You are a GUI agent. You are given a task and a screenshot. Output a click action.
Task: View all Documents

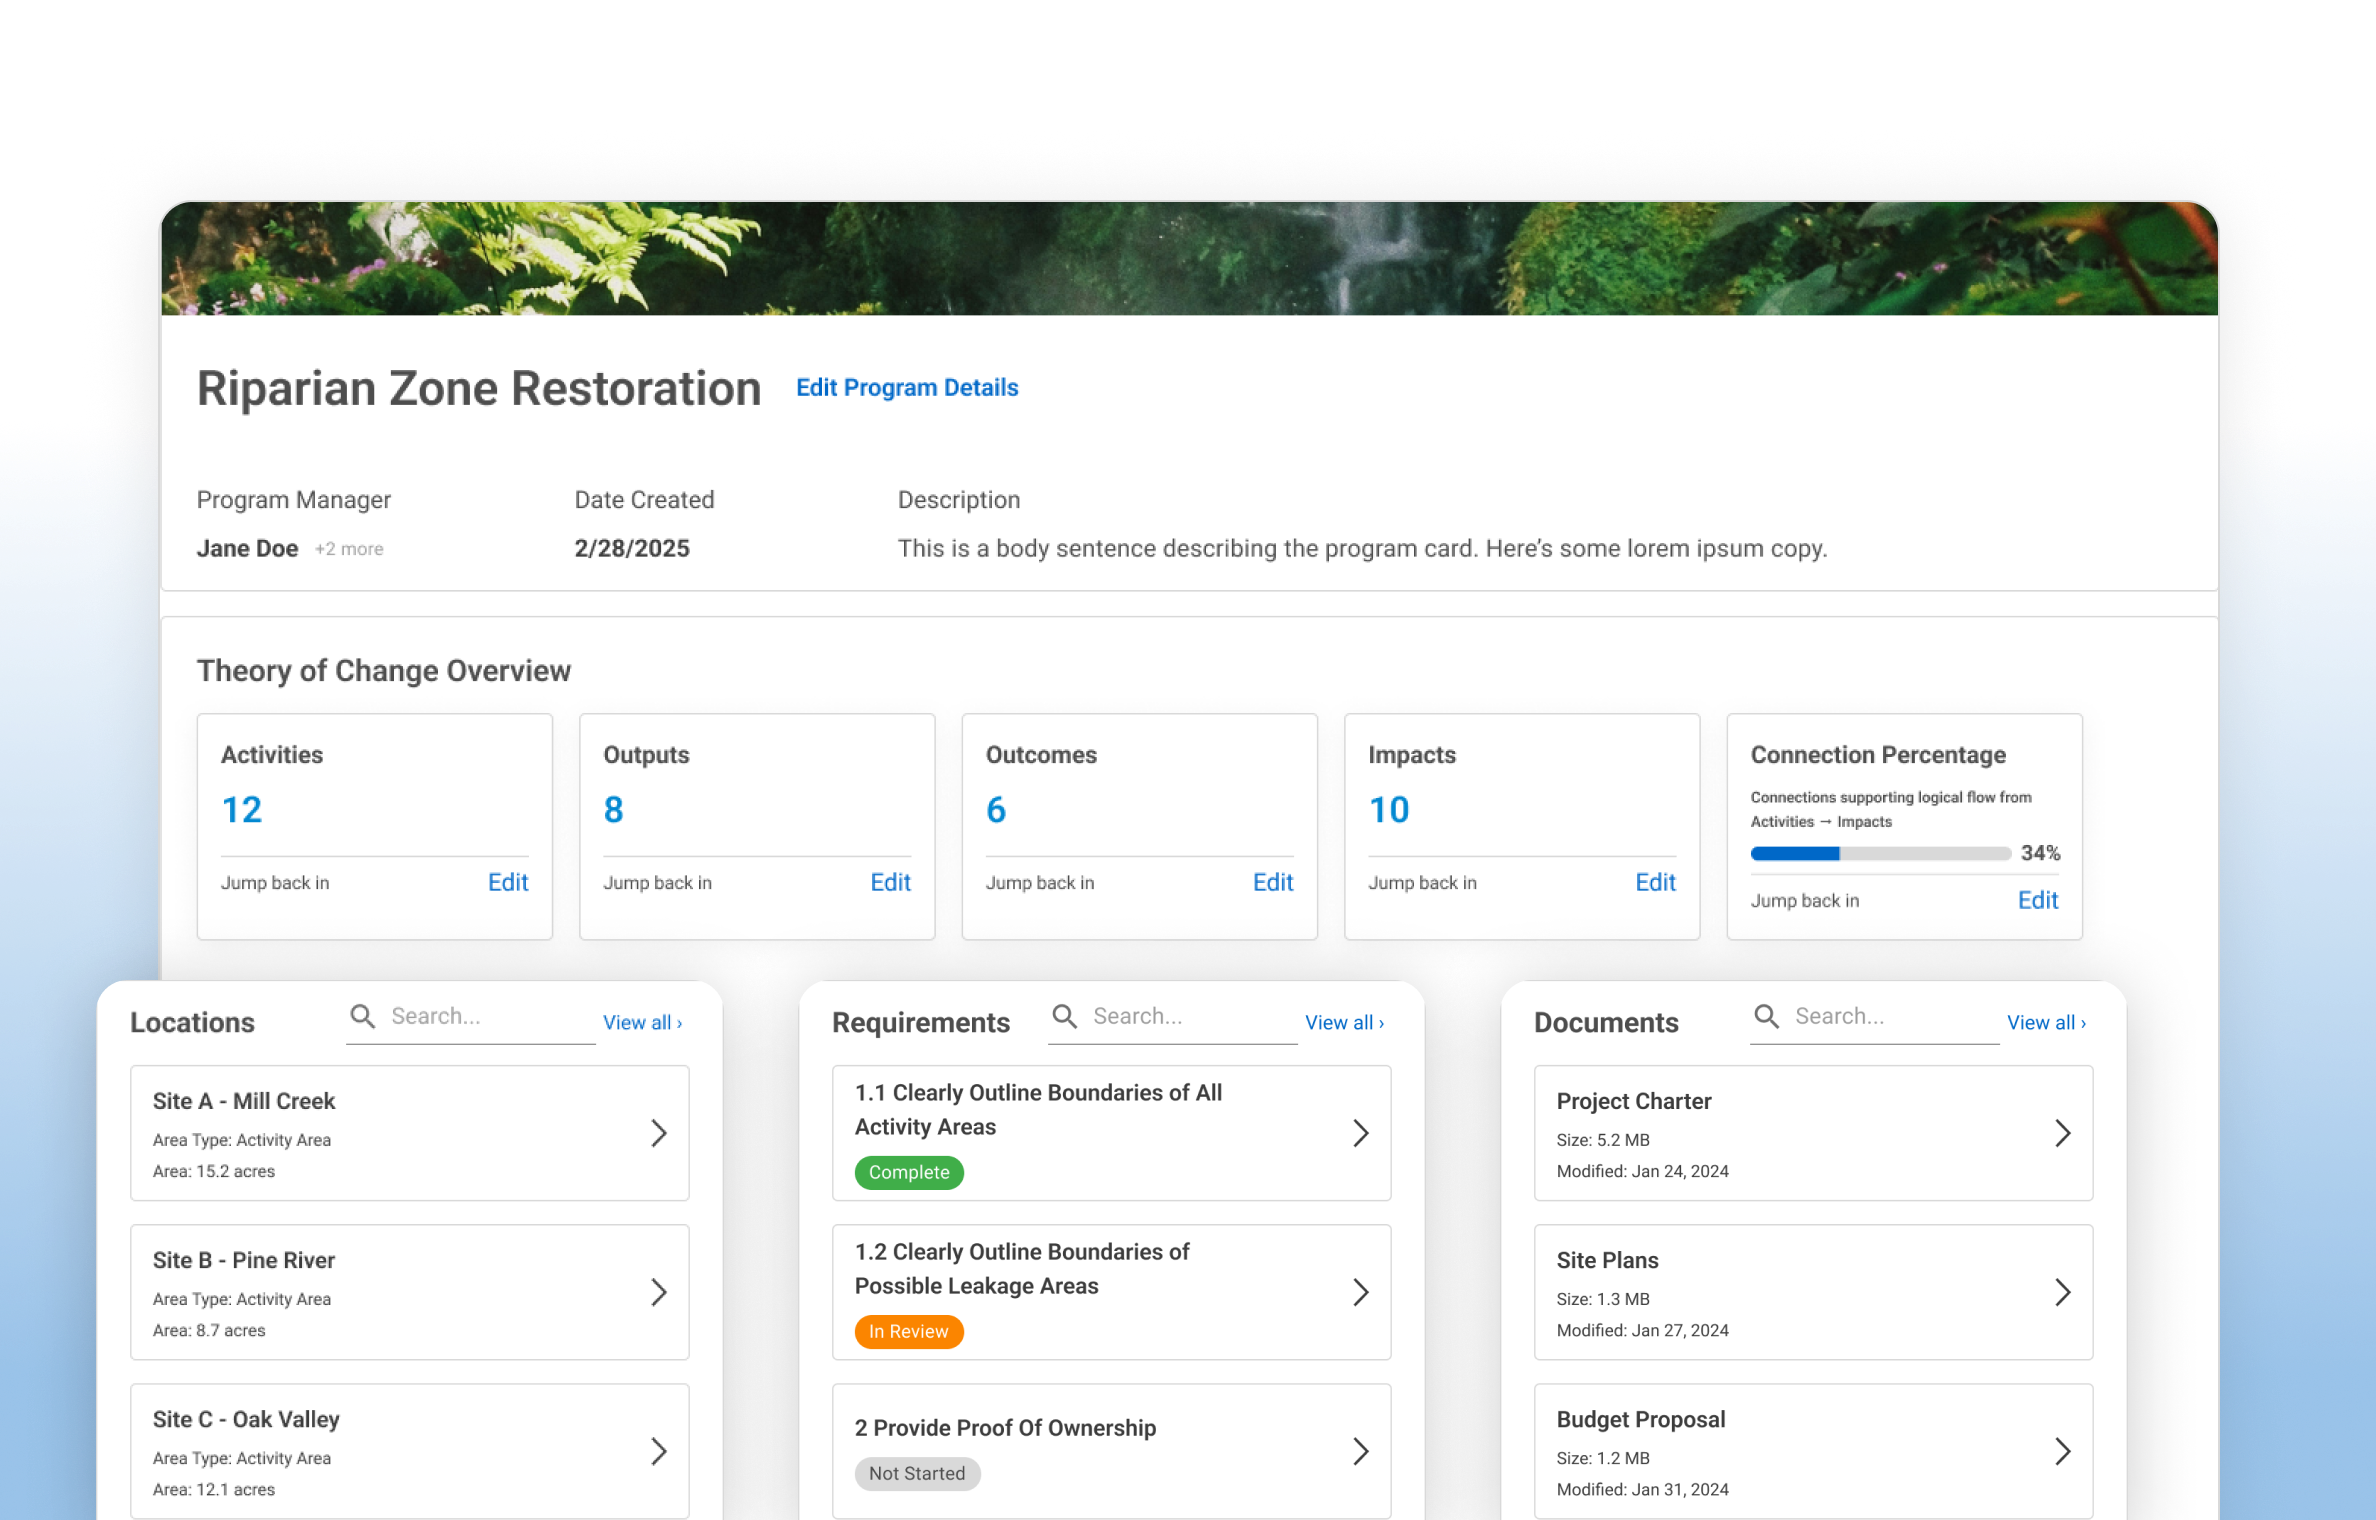pos(2046,1022)
